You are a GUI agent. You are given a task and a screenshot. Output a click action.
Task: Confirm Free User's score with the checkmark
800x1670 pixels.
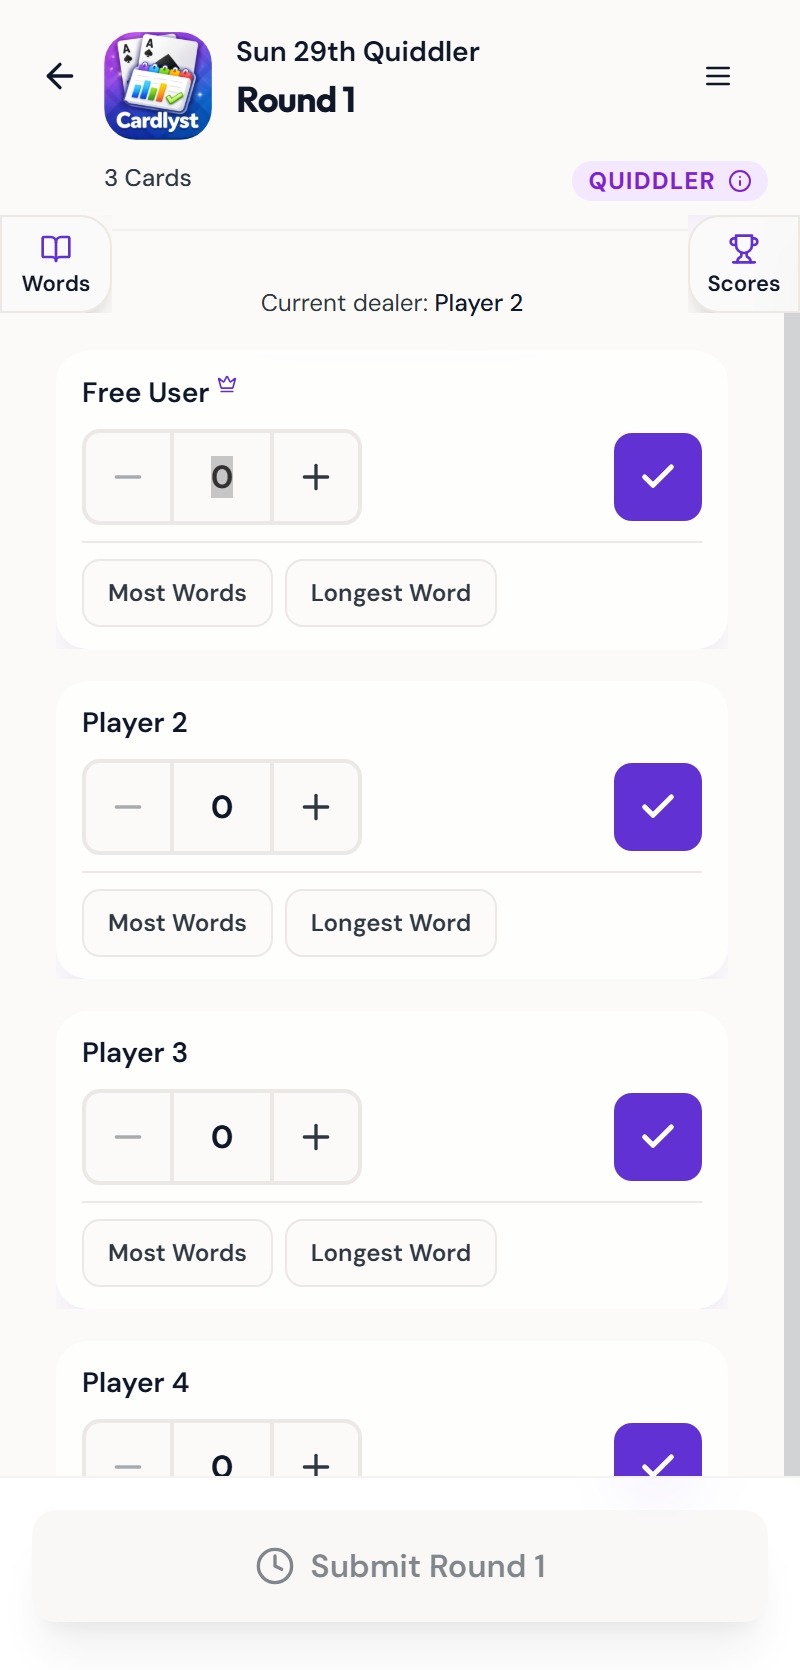point(657,477)
